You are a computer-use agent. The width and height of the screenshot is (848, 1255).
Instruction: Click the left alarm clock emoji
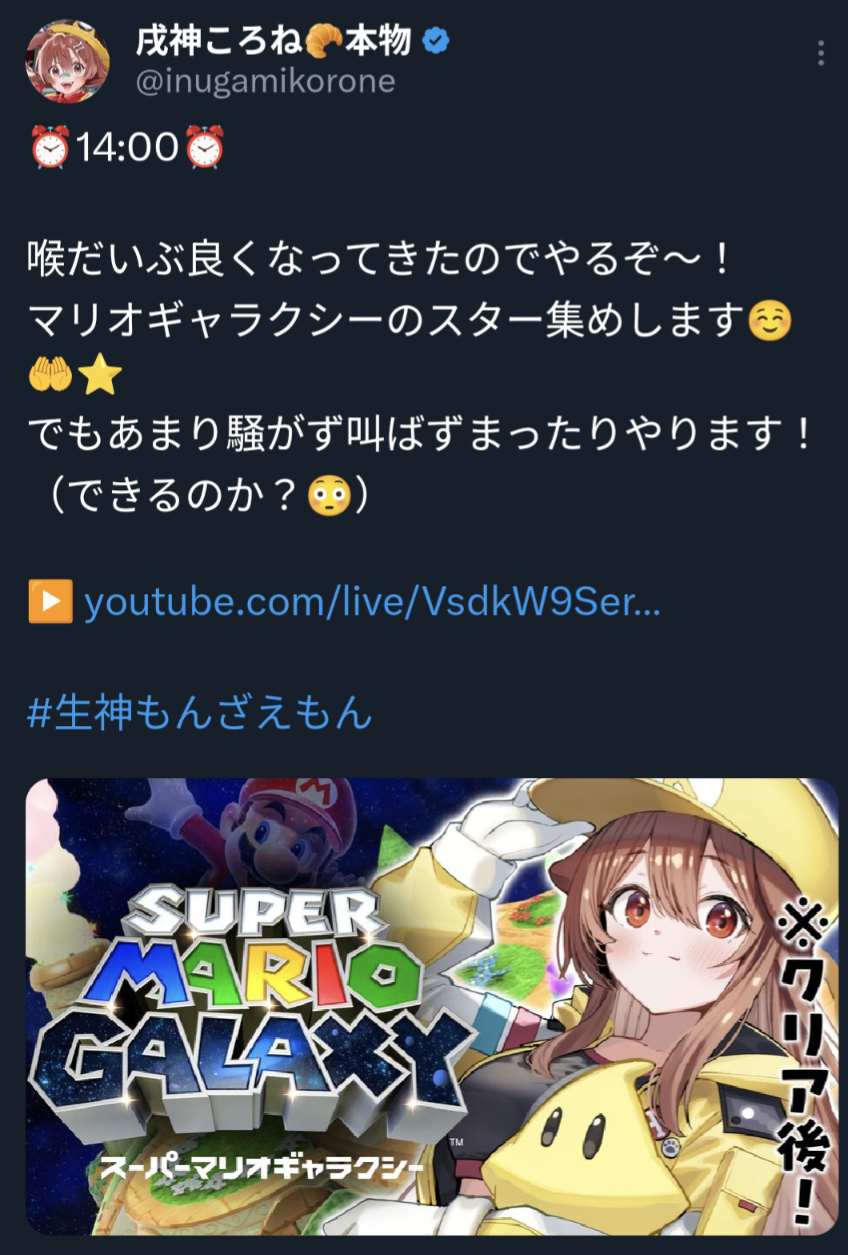coord(49,148)
